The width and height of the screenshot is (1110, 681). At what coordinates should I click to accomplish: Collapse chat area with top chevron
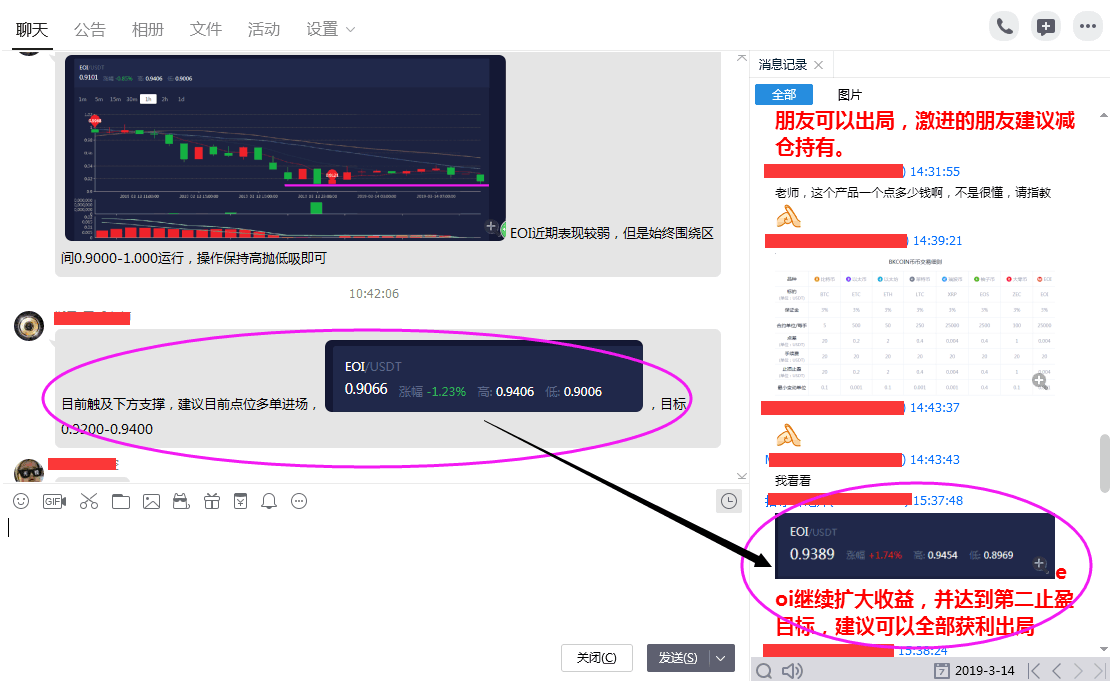tap(741, 57)
